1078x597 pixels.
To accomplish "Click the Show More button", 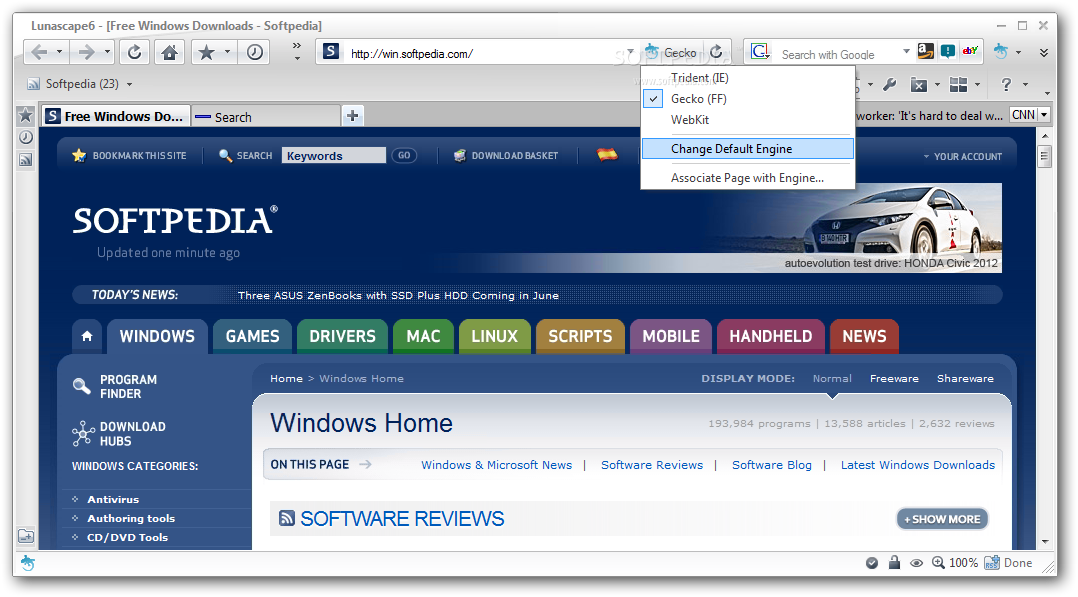I will (x=942, y=519).
